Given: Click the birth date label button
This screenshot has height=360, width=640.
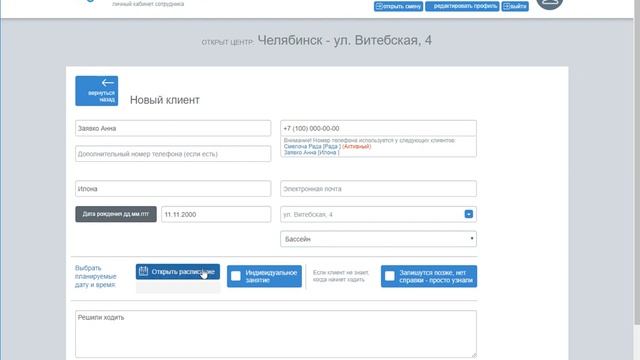Looking at the screenshot, I should [116, 214].
